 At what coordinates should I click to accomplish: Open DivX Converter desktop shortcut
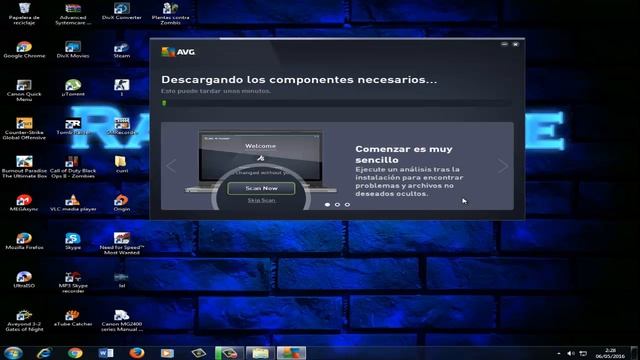(122, 11)
